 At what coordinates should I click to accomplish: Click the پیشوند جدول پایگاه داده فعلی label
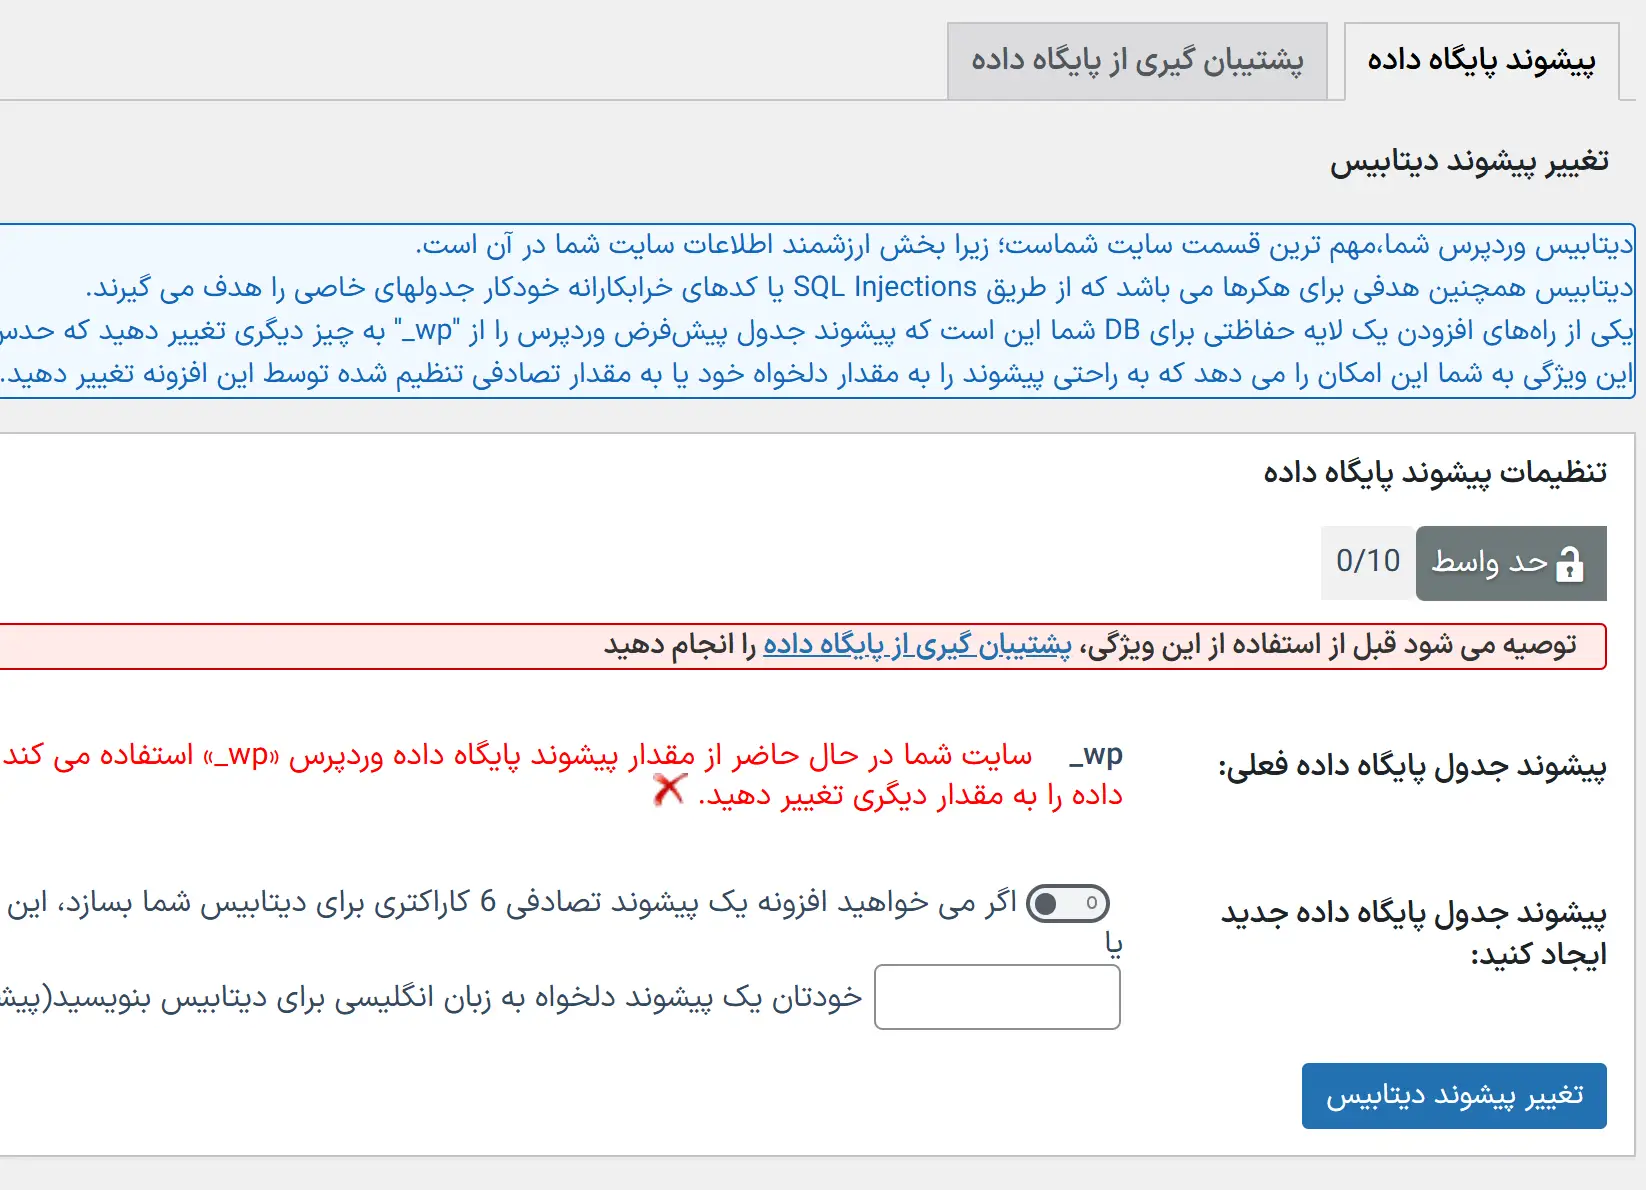click(x=1411, y=767)
